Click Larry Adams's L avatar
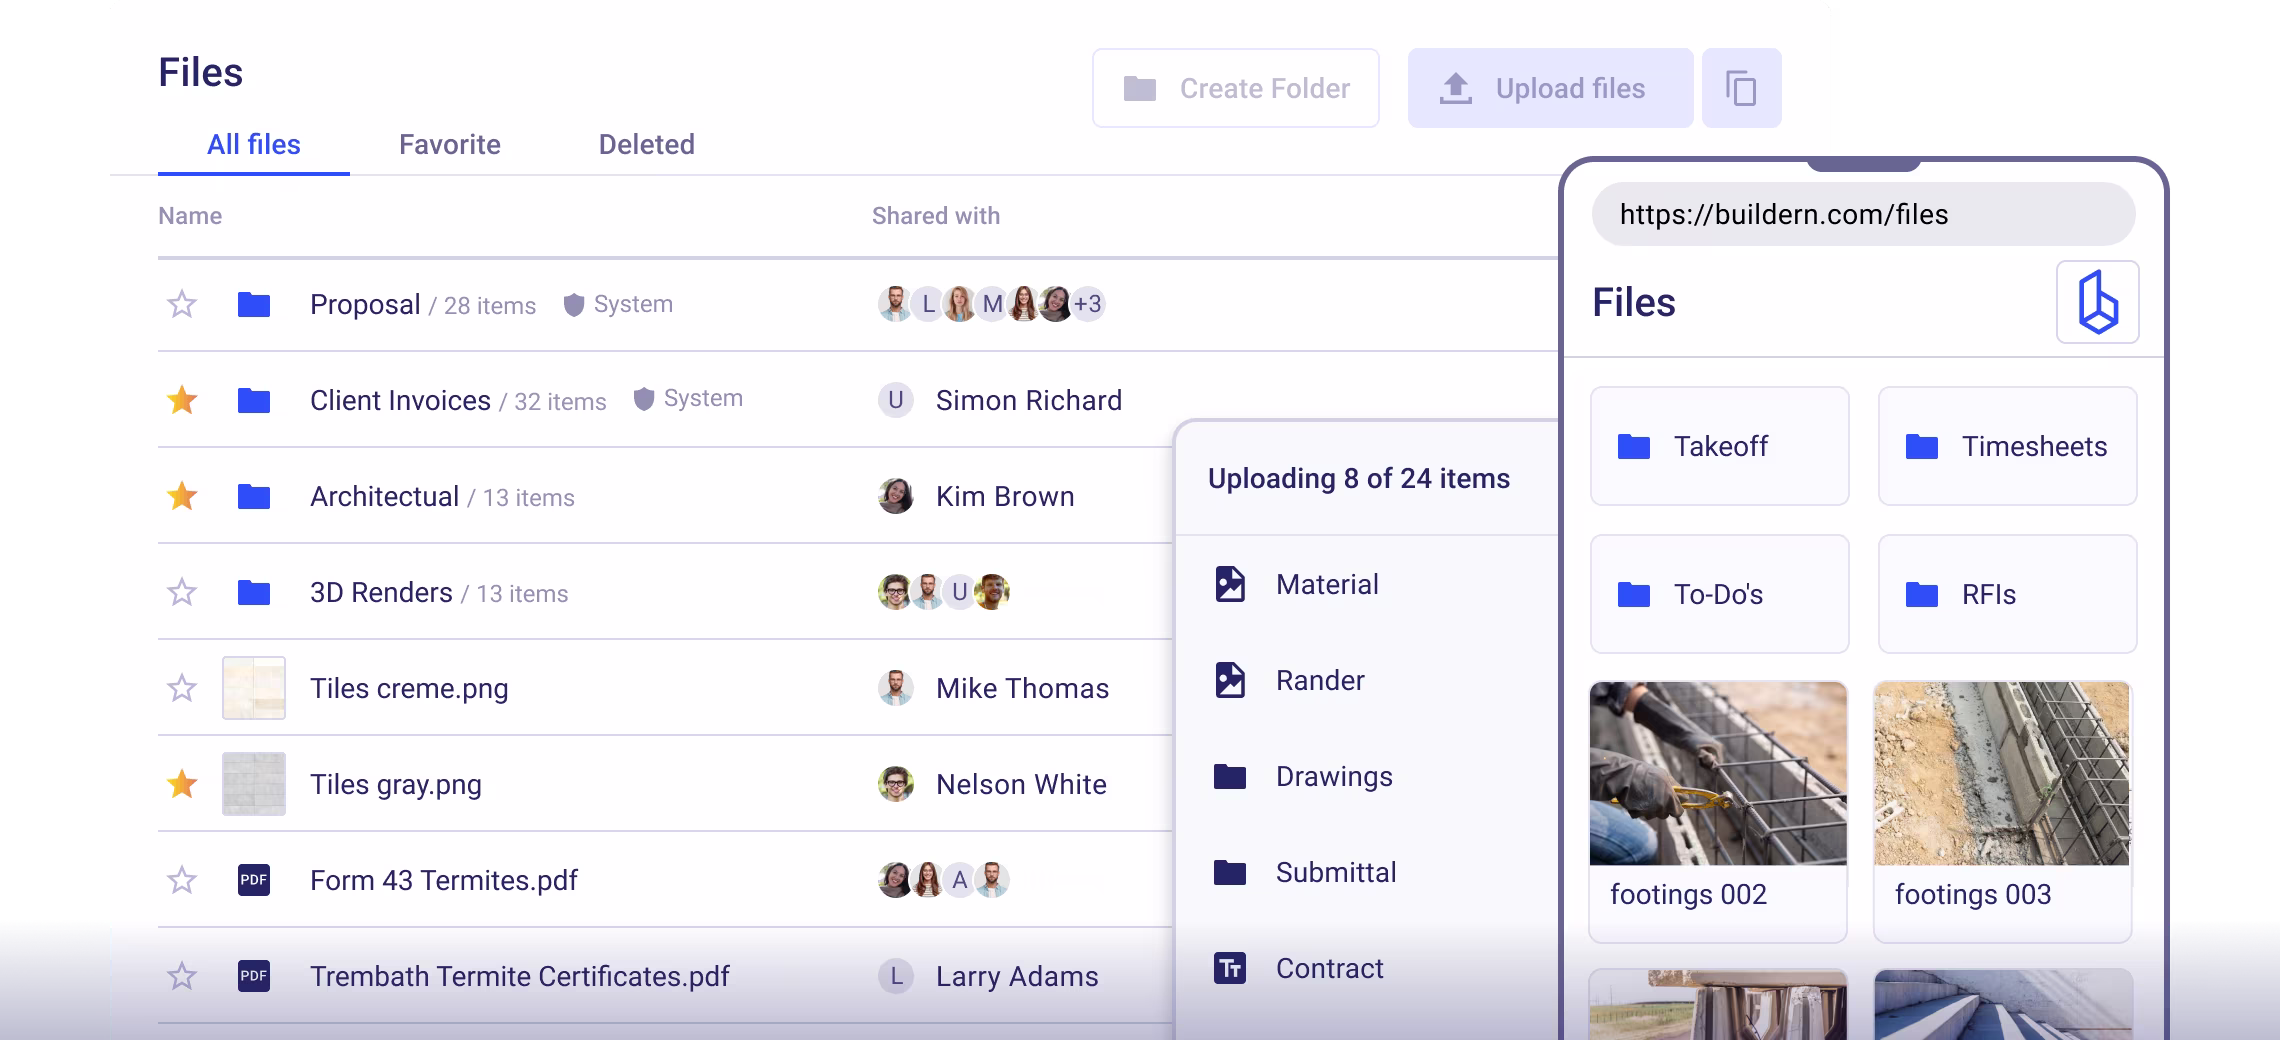The image size is (2280, 1040). (x=896, y=976)
